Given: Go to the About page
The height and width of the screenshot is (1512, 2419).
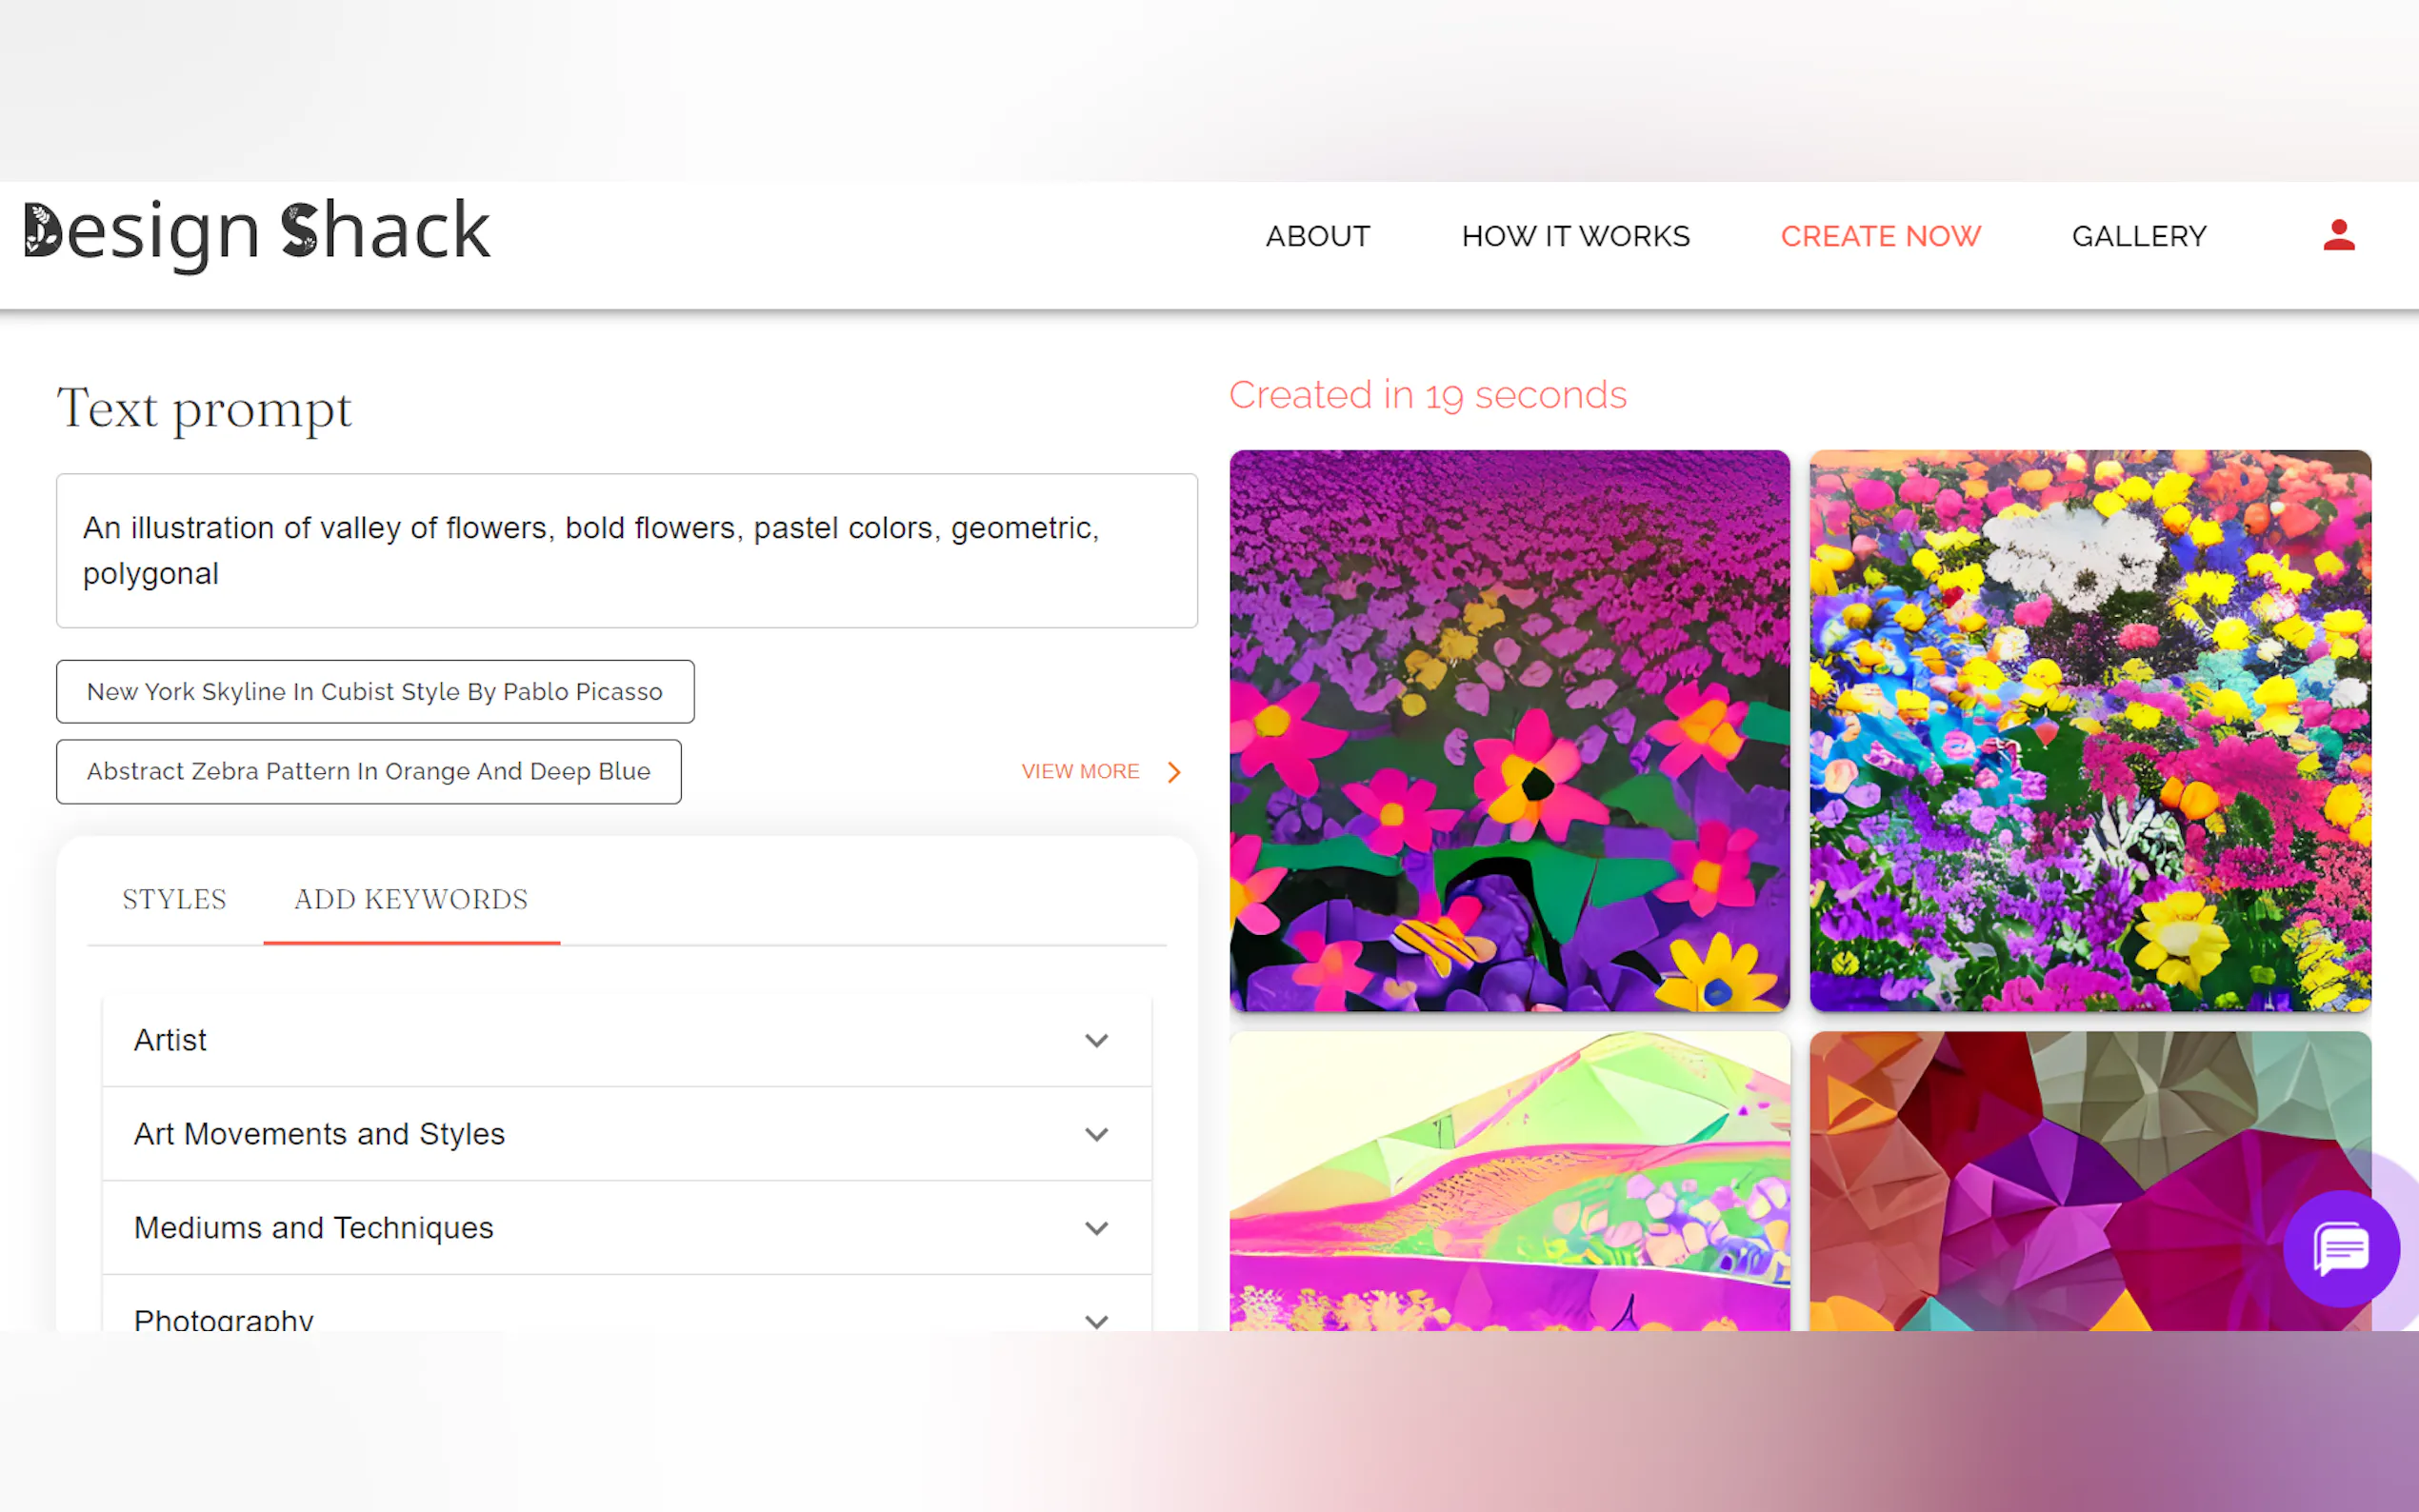Looking at the screenshot, I should tap(1317, 236).
